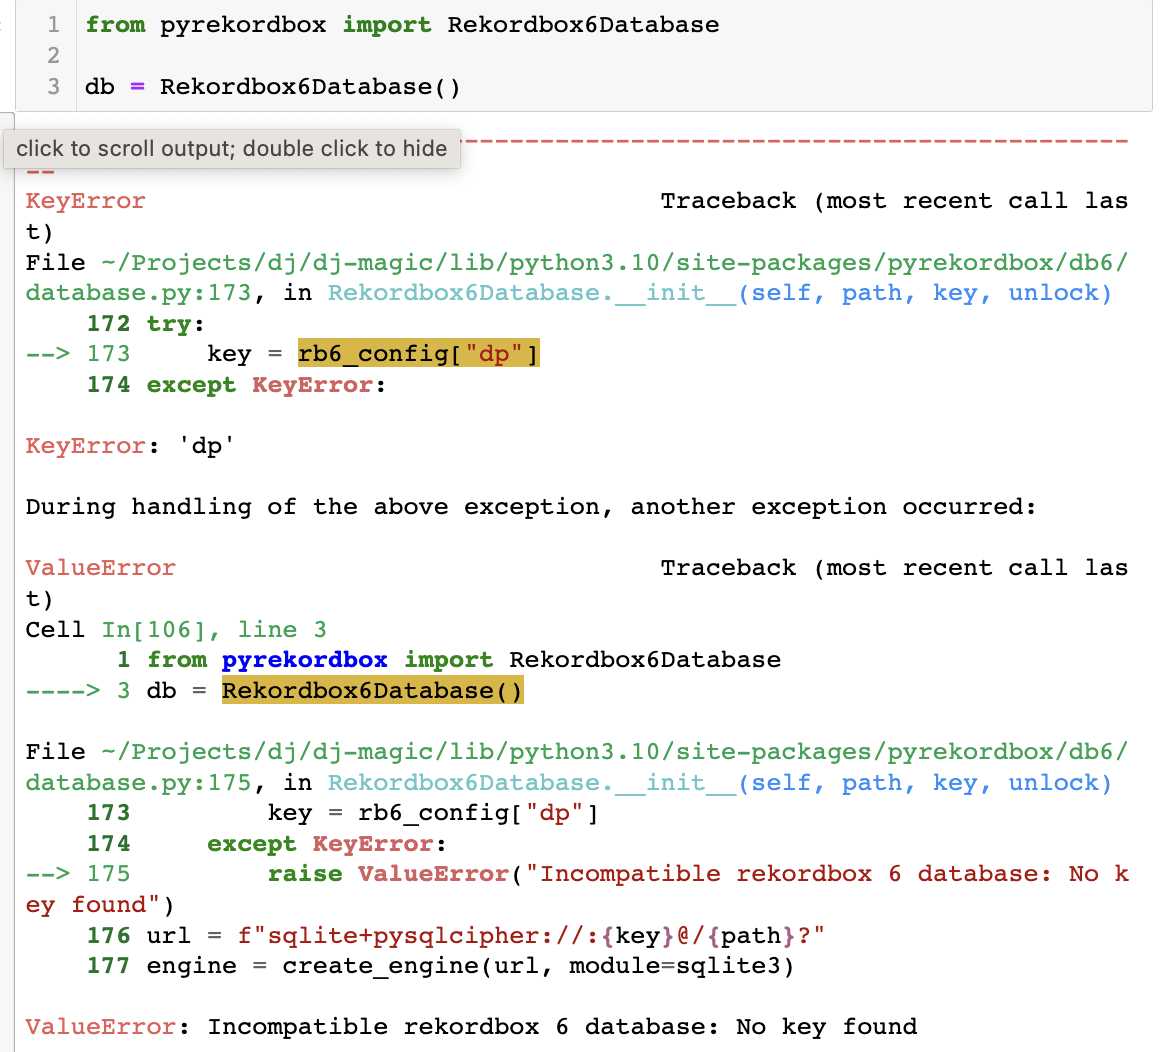The image size is (1162, 1052).
Task: Select the ValueError traceback heading
Action: click(x=100, y=567)
